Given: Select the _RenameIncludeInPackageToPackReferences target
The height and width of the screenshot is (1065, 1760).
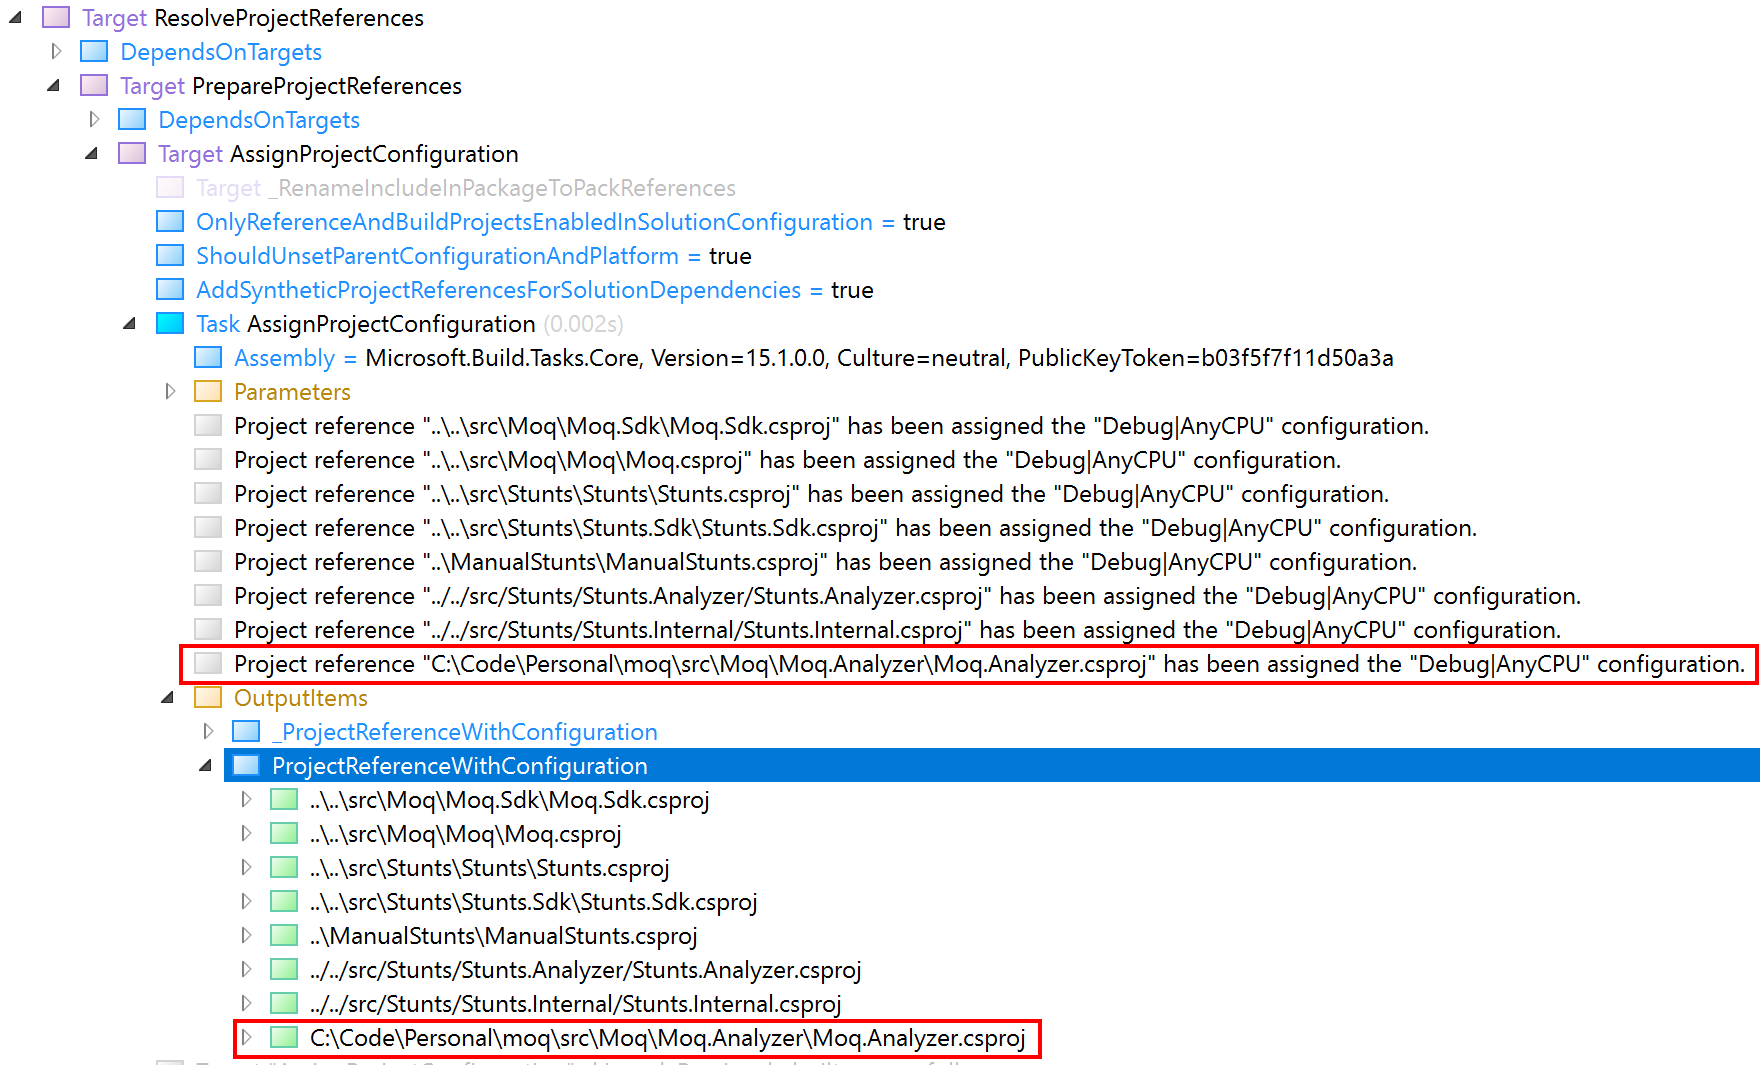Looking at the screenshot, I should [466, 188].
